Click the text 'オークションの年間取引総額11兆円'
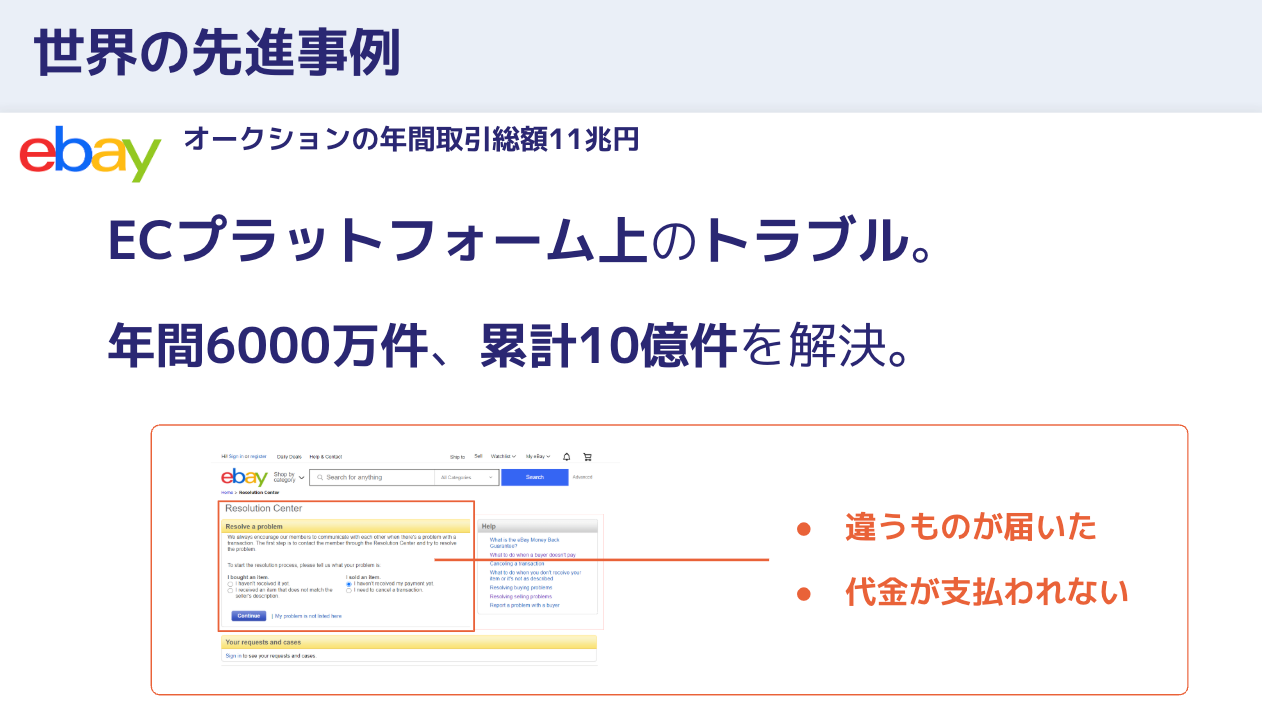Viewport: 1262px width, 708px height. tap(411, 139)
